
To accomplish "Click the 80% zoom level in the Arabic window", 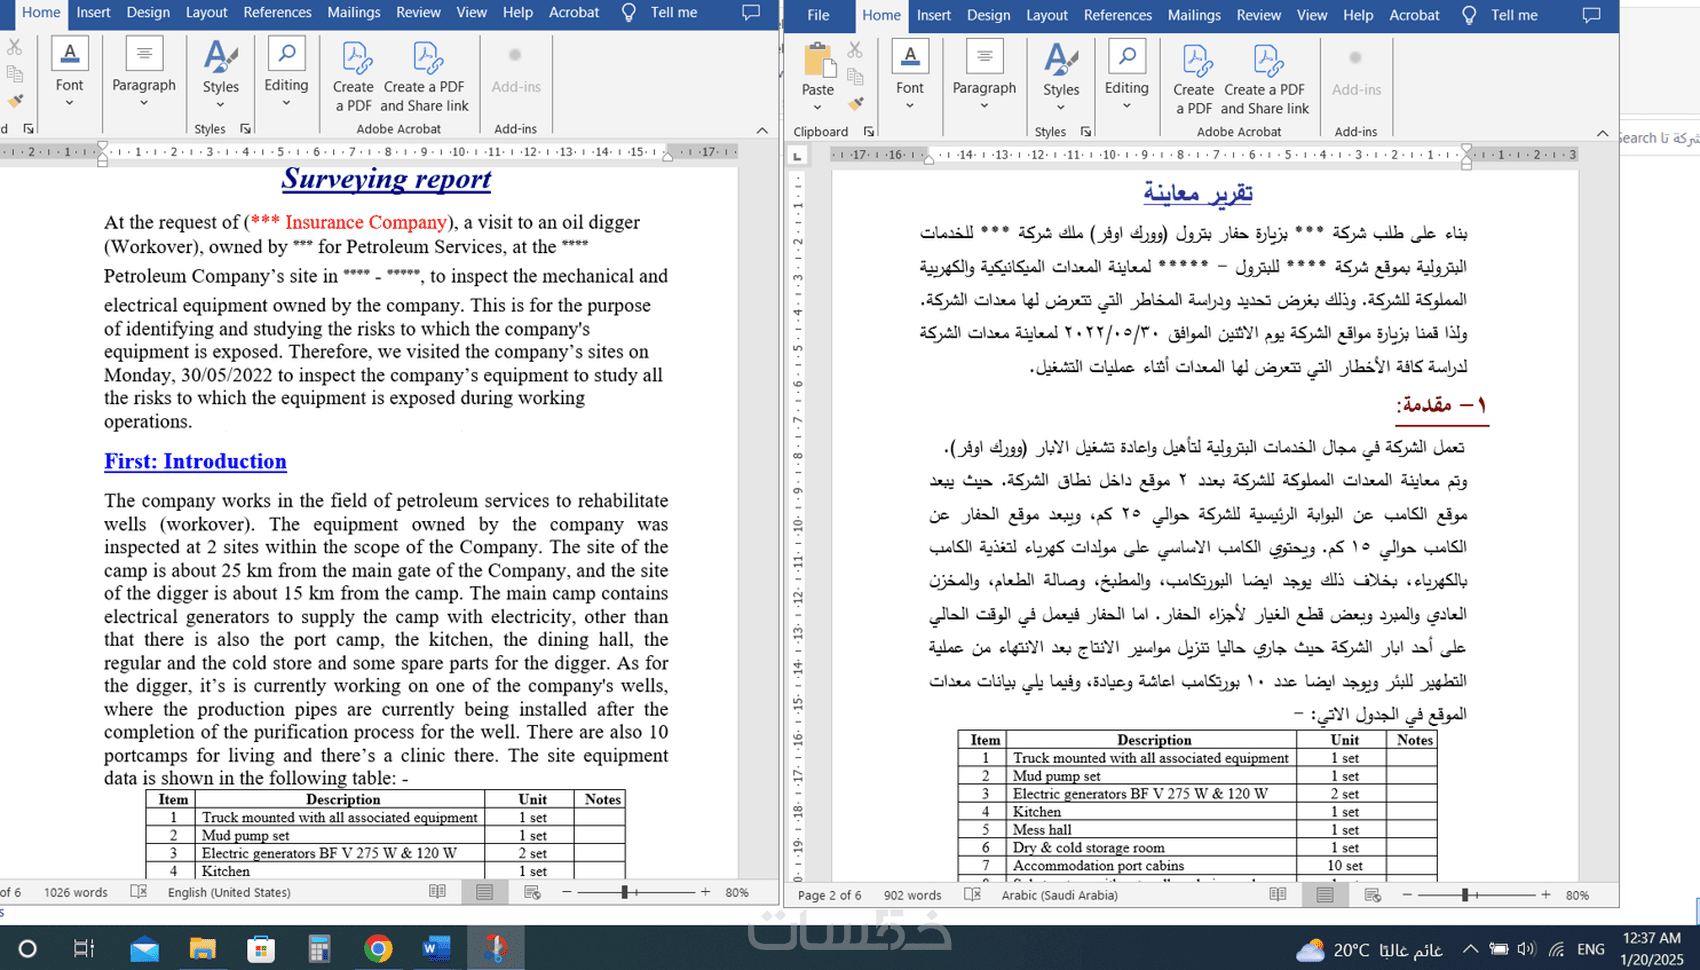I will (x=1577, y=895).
